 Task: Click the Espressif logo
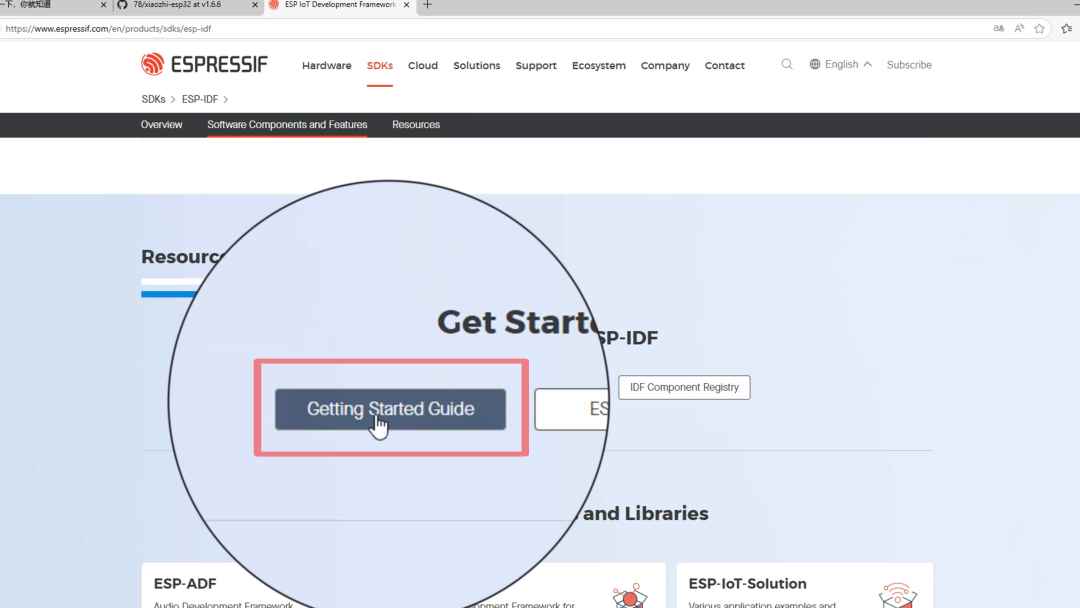204,64
